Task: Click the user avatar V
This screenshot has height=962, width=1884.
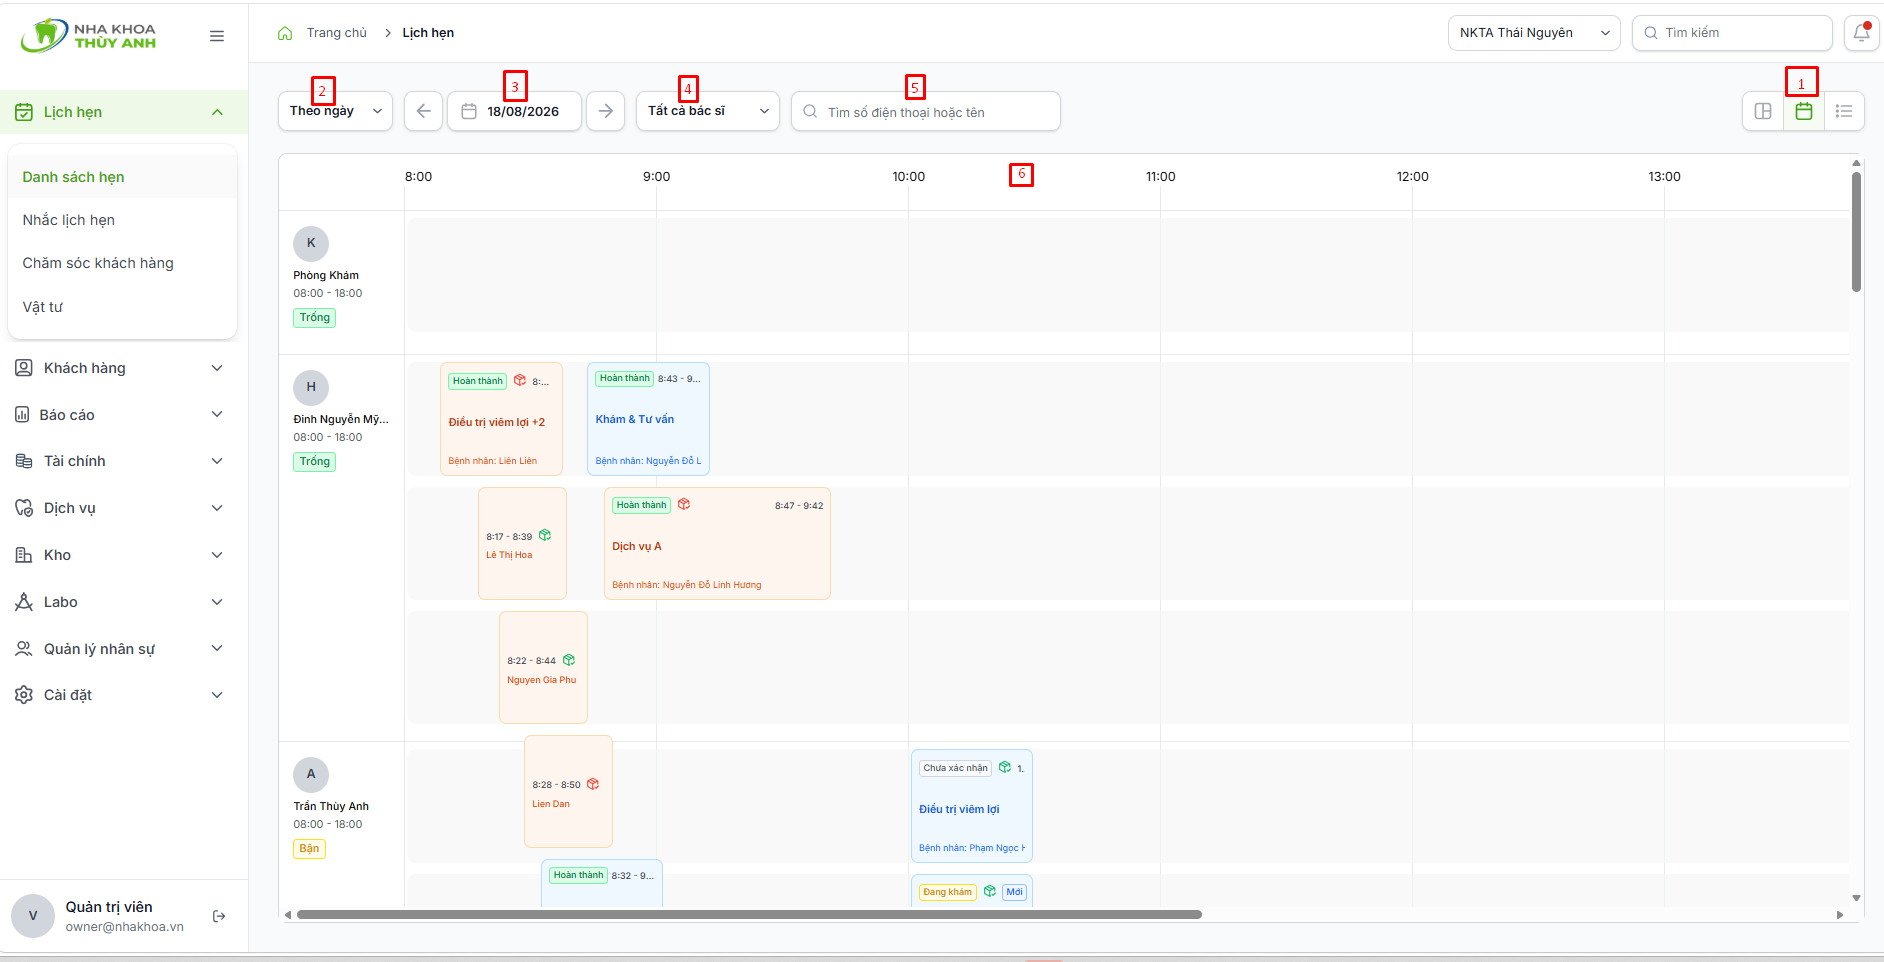Action: (33, 916)
